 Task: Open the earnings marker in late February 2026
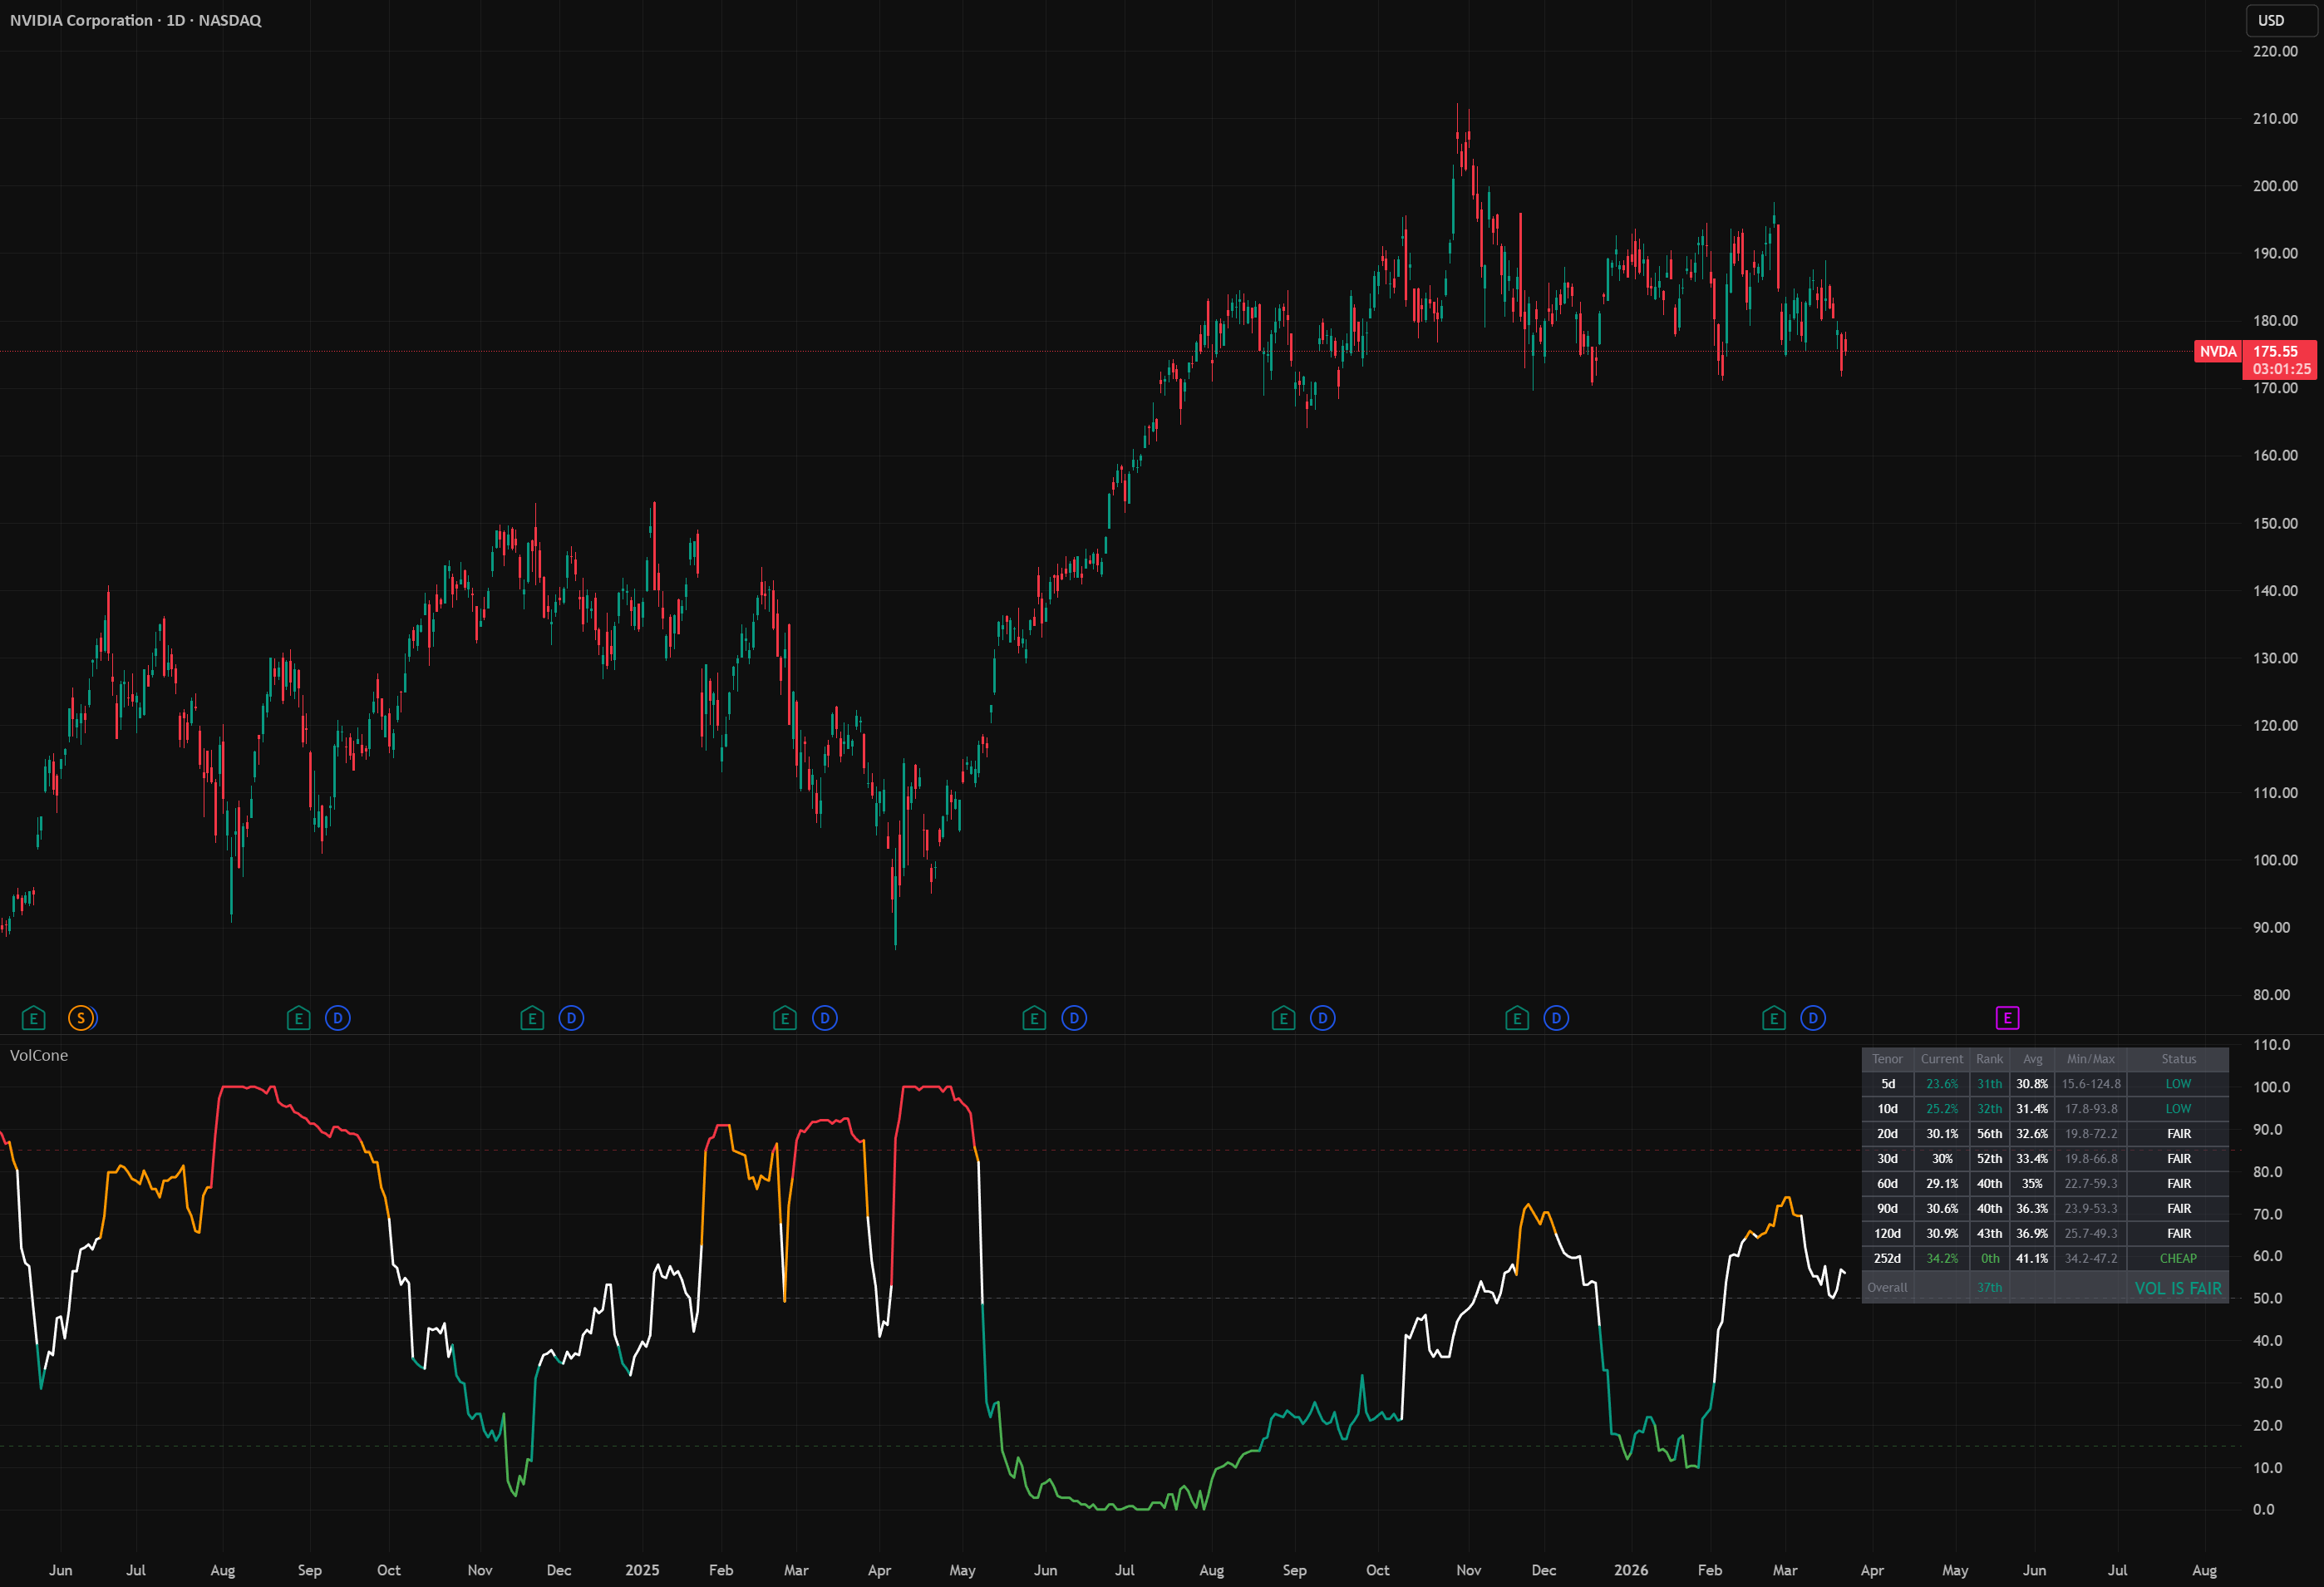click(1774, 1018)
